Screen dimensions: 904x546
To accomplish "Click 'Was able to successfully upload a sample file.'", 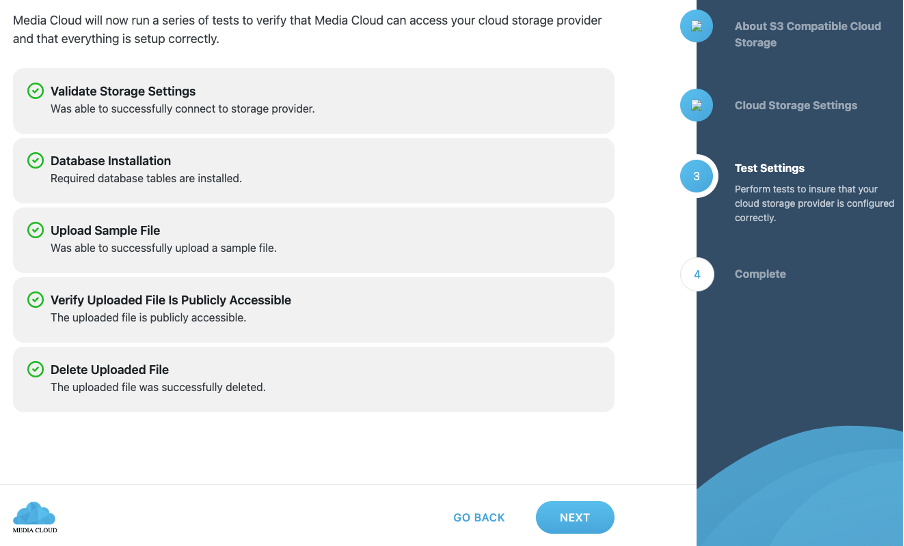I will pos(164,248).
